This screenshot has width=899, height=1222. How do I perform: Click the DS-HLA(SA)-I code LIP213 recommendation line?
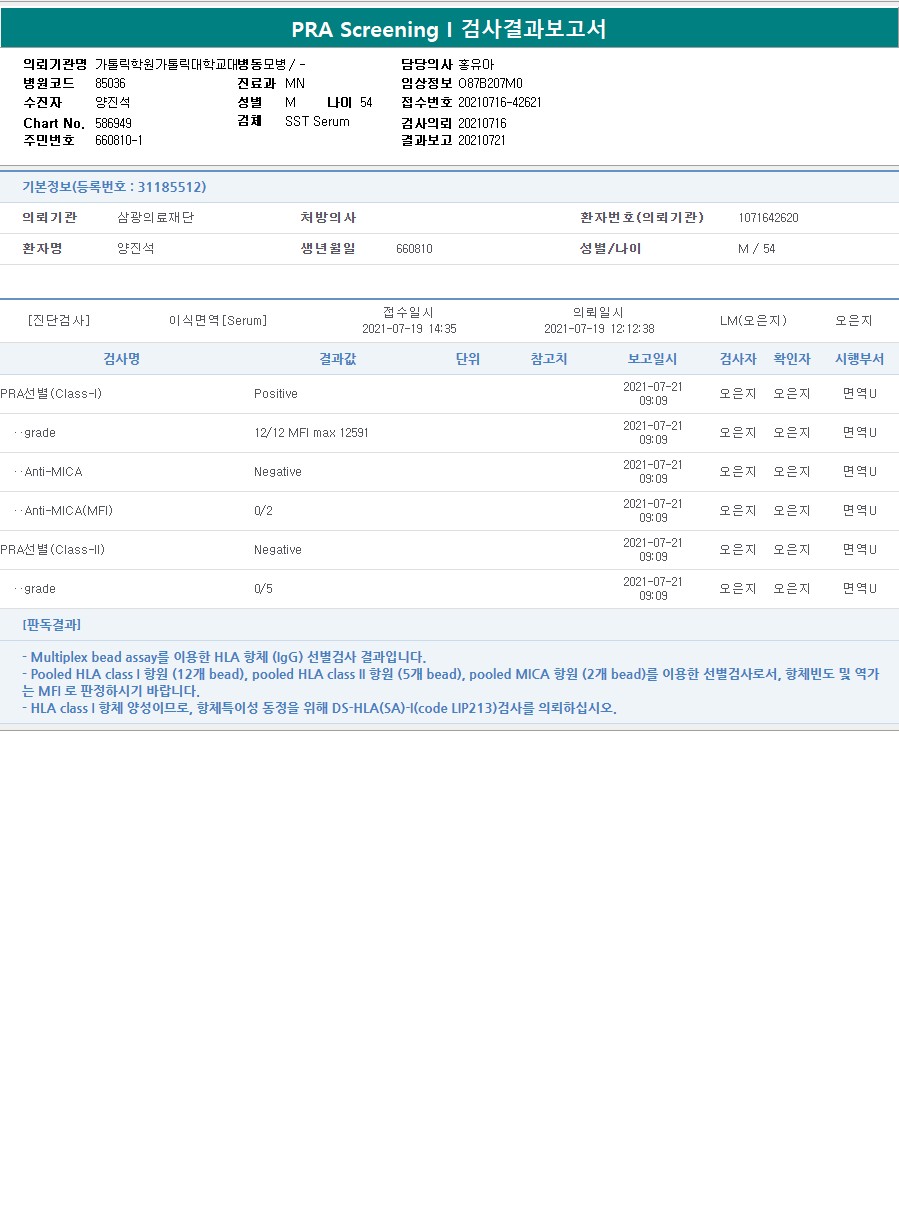point(319,708)
